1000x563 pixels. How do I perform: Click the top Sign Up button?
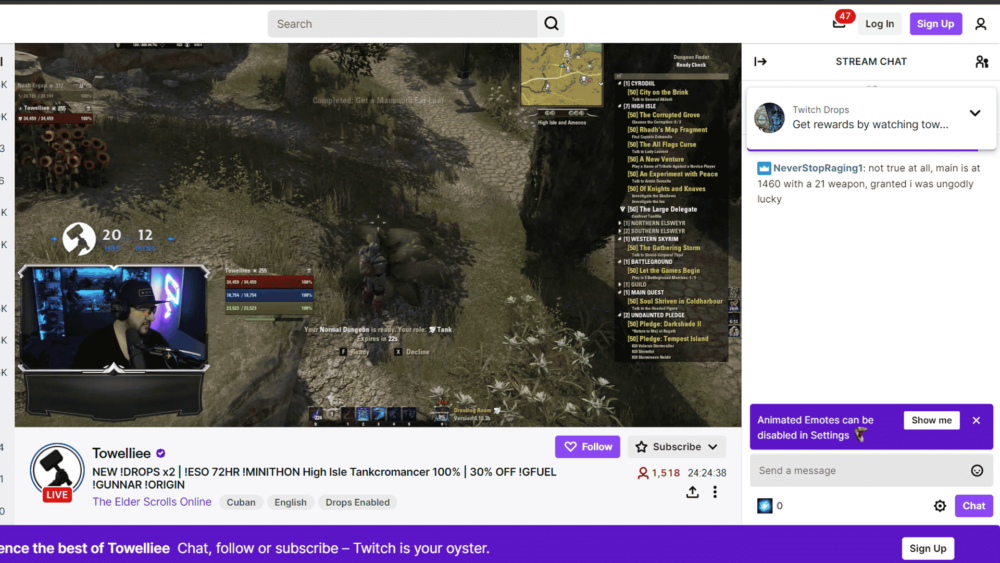(935, 24)
